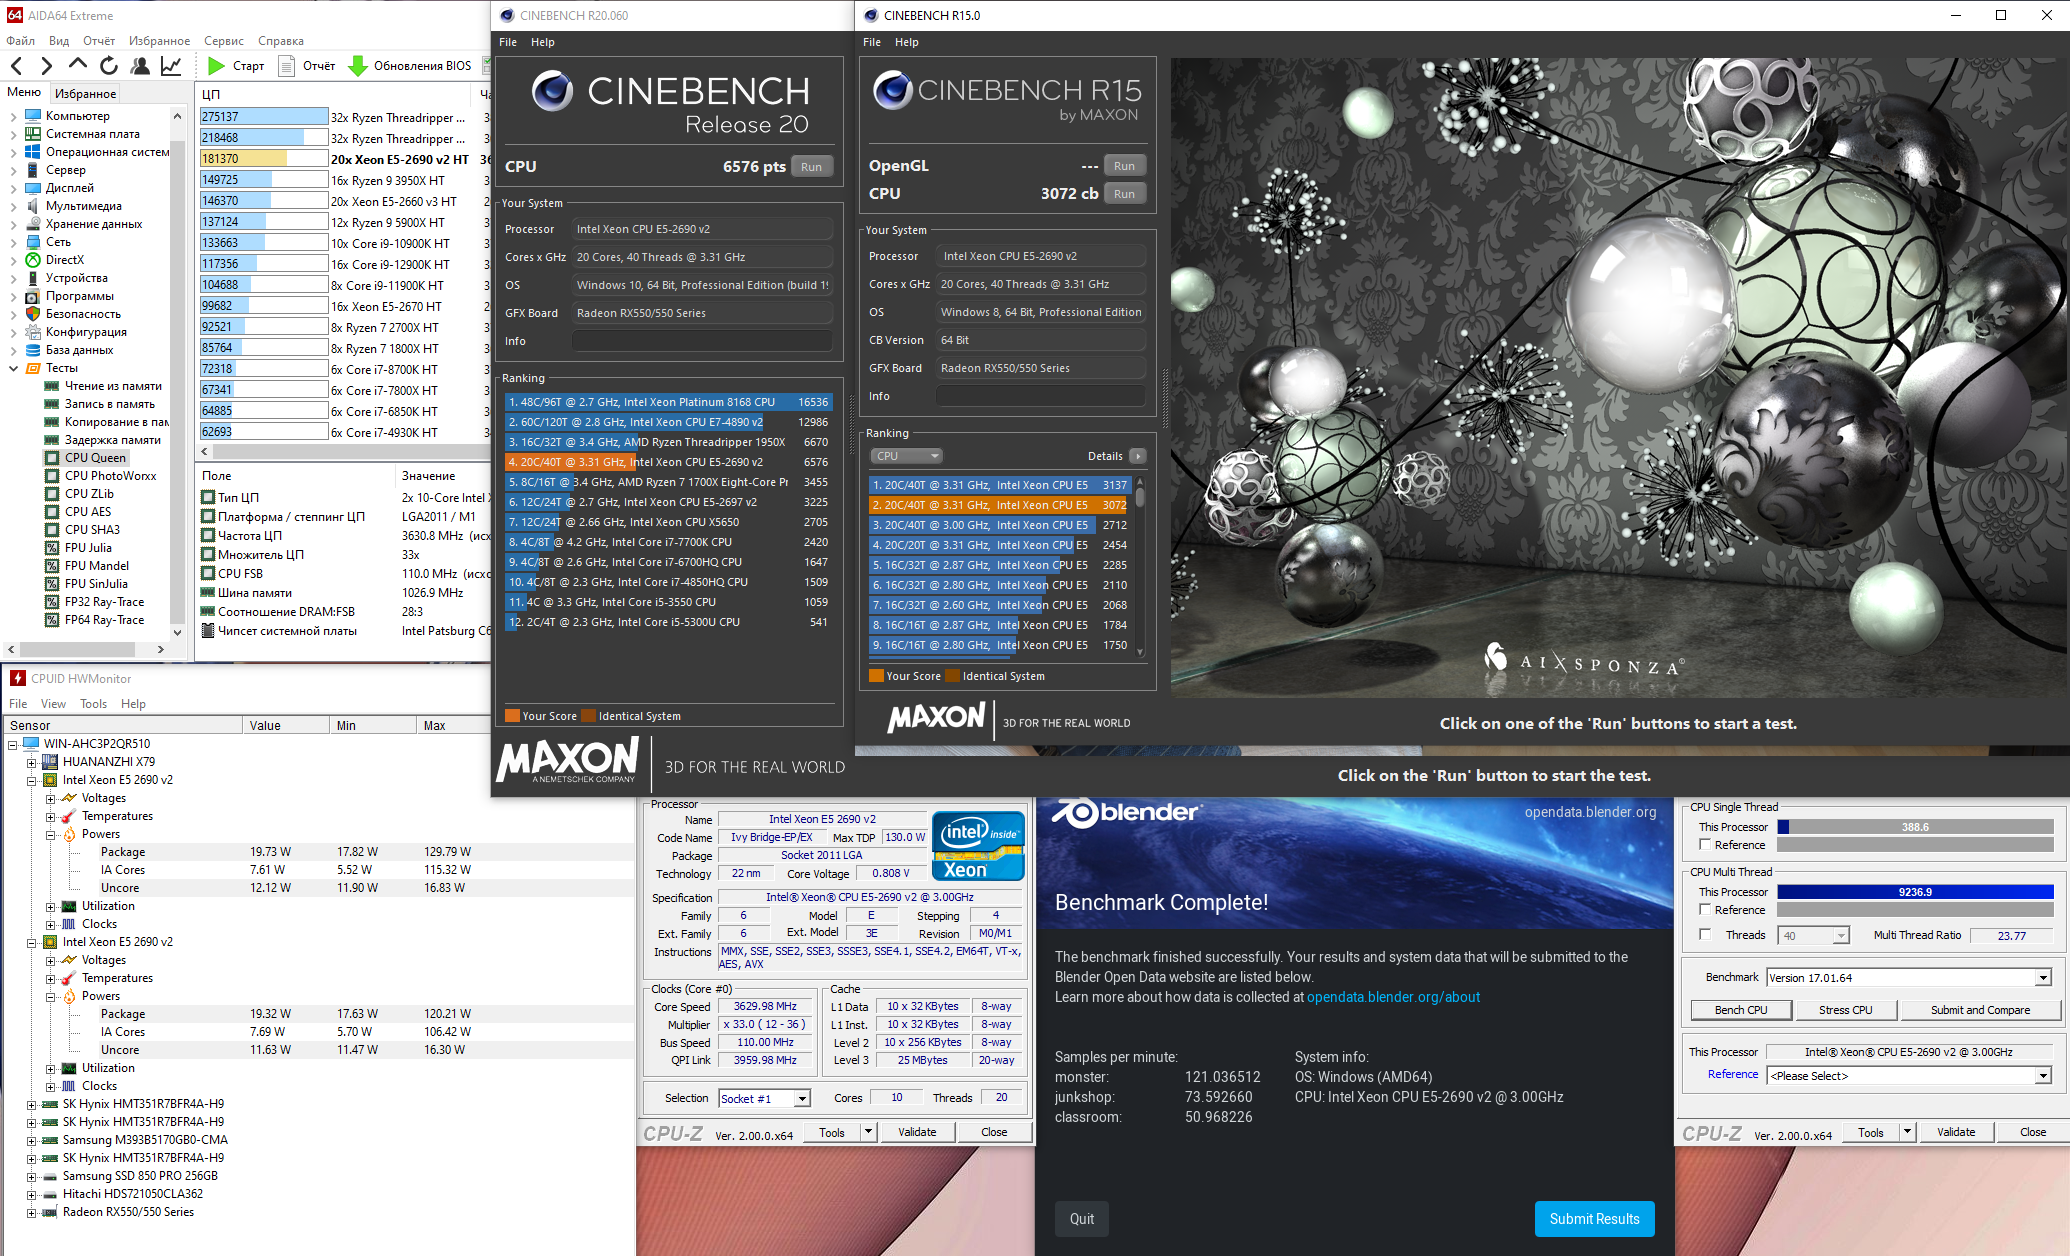Switch to the Избранное tab in AIDA64
The height and width of the screenshot is (1256, 2070).
[85, 93]
